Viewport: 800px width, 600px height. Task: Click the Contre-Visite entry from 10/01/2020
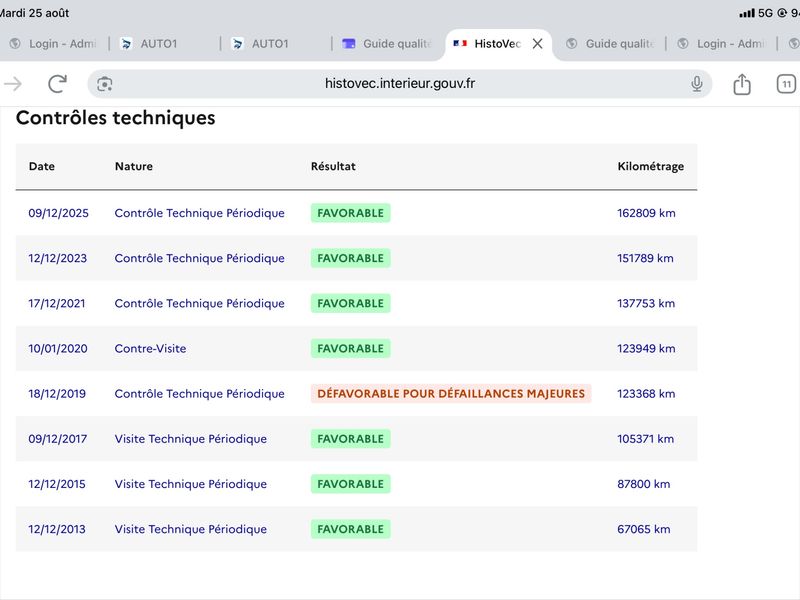tap(151, 348)
